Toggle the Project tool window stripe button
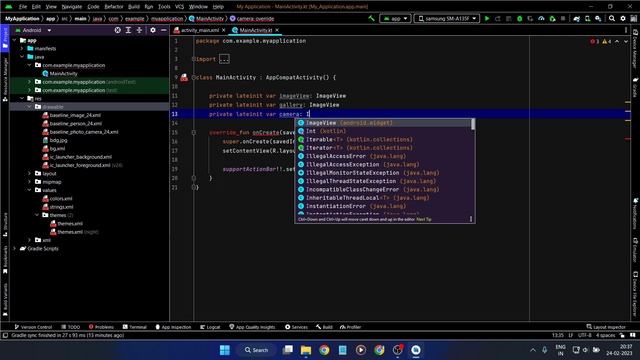 [5, 39]
